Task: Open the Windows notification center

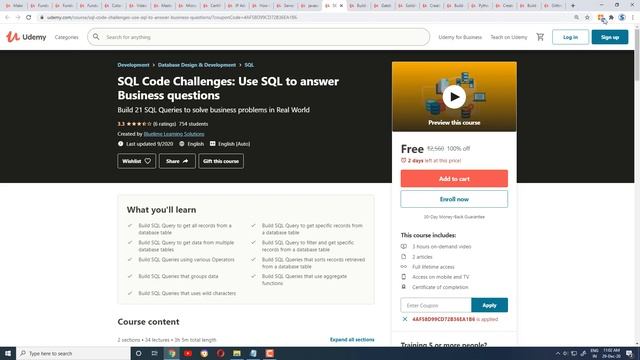Action: (x=630, y=353)
